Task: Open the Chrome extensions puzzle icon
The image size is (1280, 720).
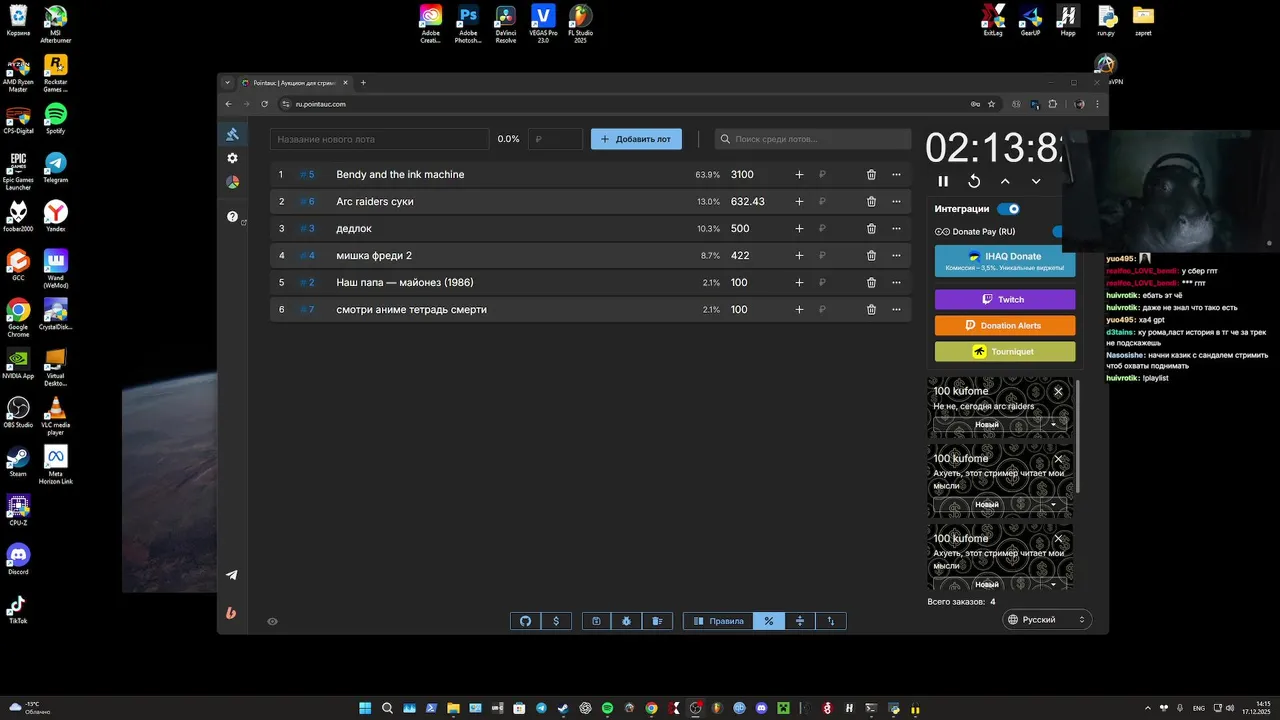Action: click(1053, 104)
